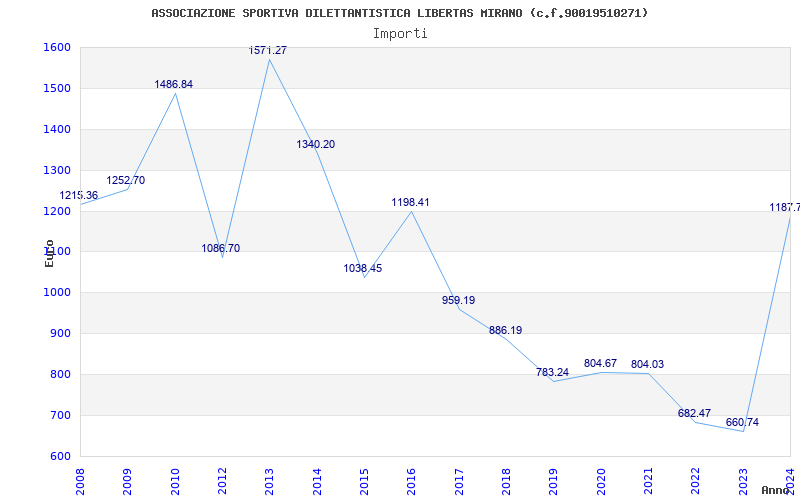Click year 2016 on the x-axis
Screen dimensions: 800x500
click(x=412, y=482)
